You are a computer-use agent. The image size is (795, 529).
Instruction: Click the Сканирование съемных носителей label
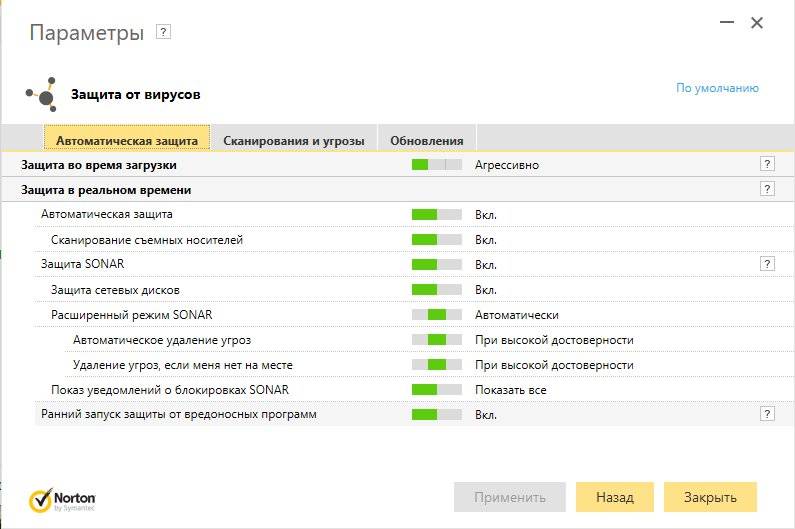coord(147,240)
